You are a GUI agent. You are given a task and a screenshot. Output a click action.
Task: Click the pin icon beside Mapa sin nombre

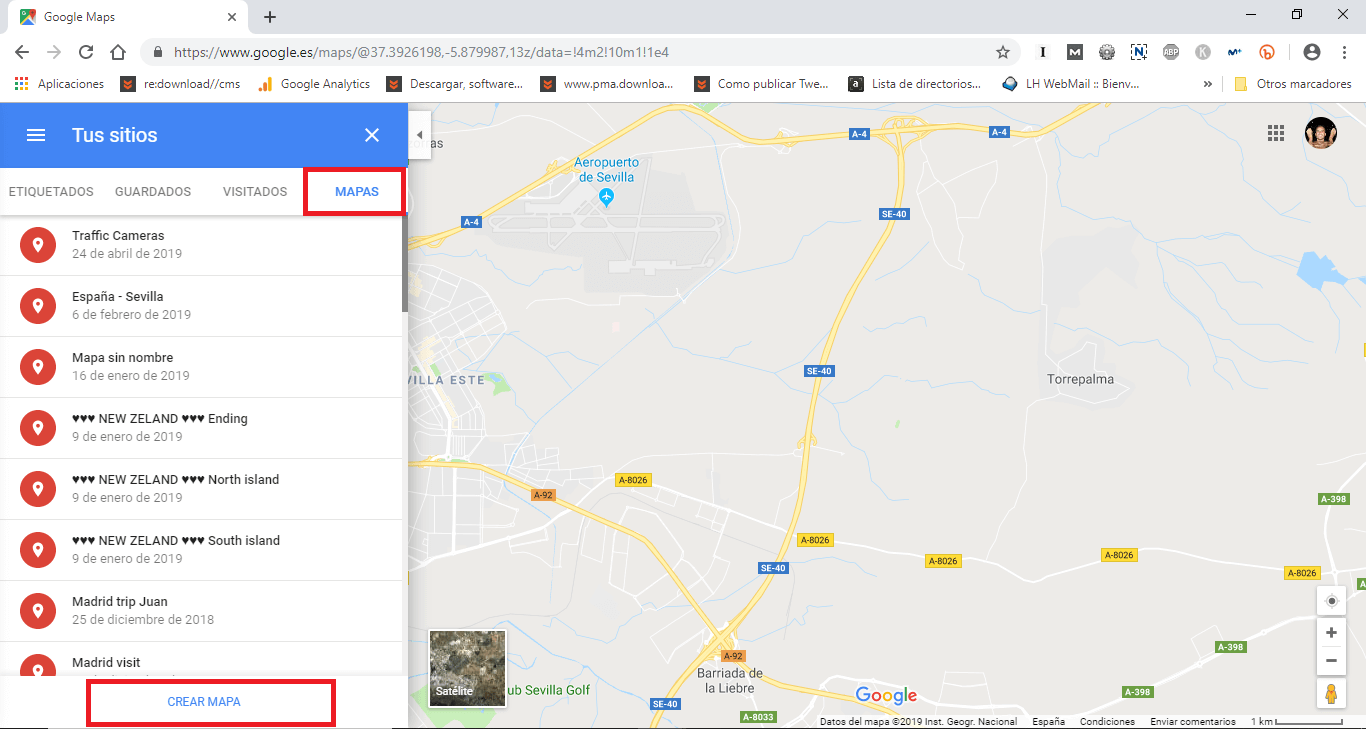pyautogui.click(x=38, y=367)
